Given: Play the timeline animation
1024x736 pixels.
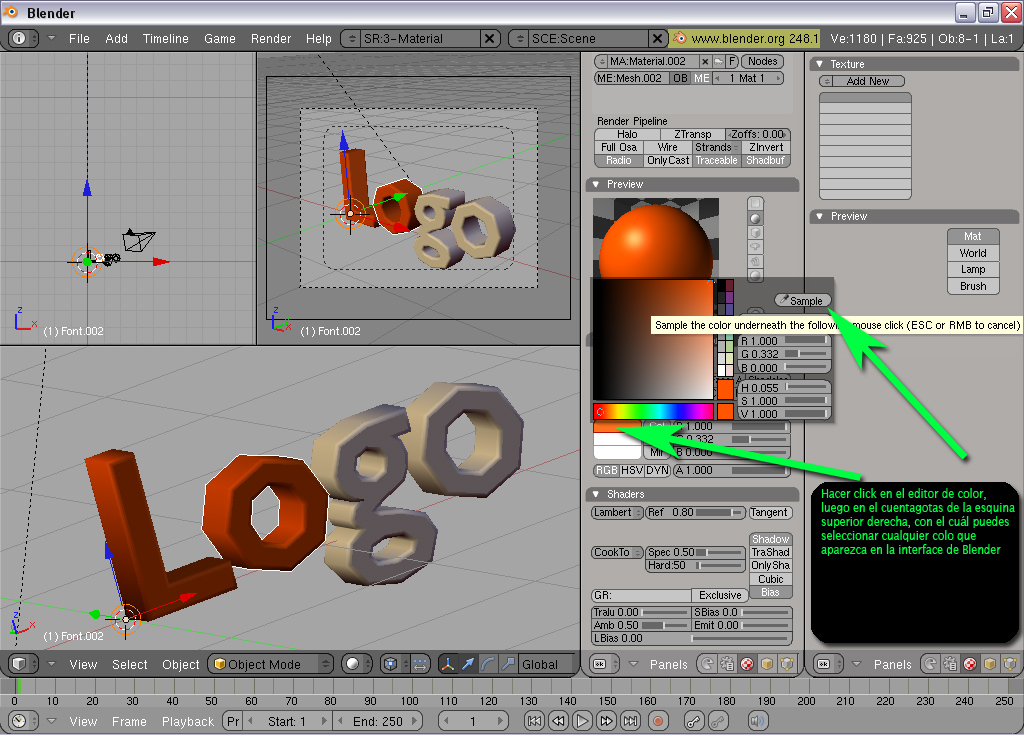Looking at the screenshot, I should tap(582, 721).
